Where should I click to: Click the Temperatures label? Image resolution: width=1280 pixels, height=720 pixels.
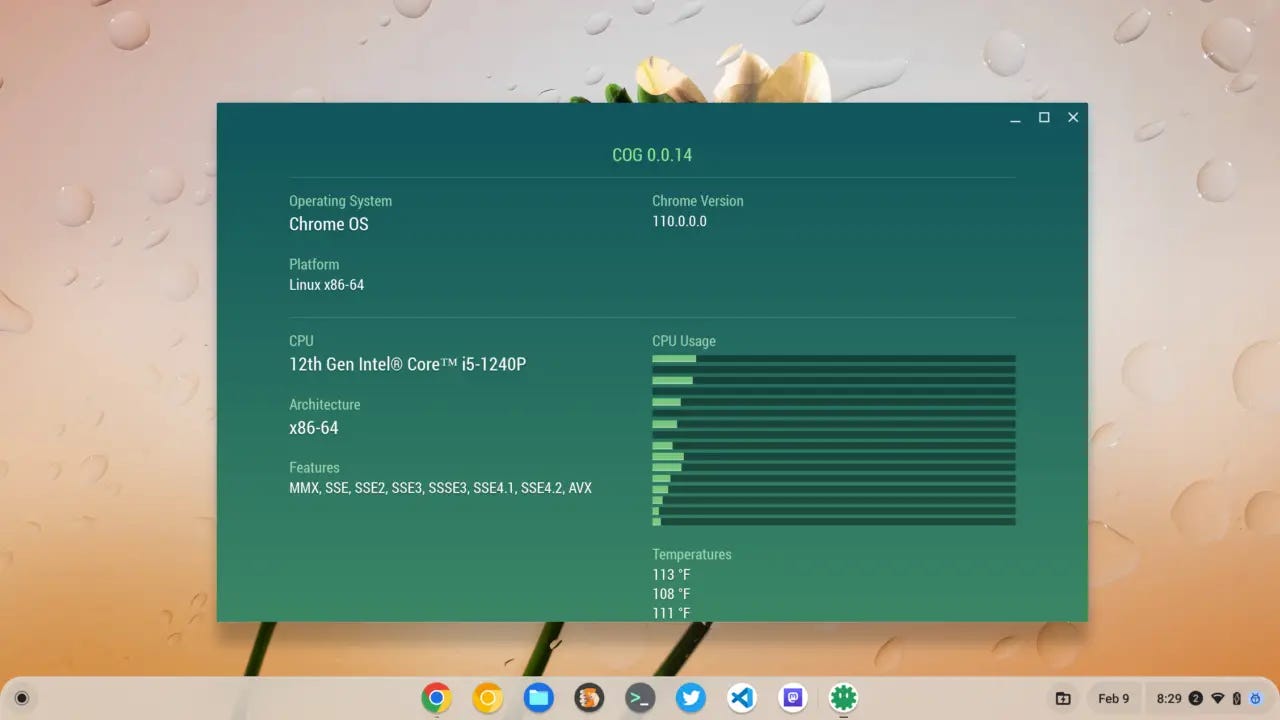[692, 554]
